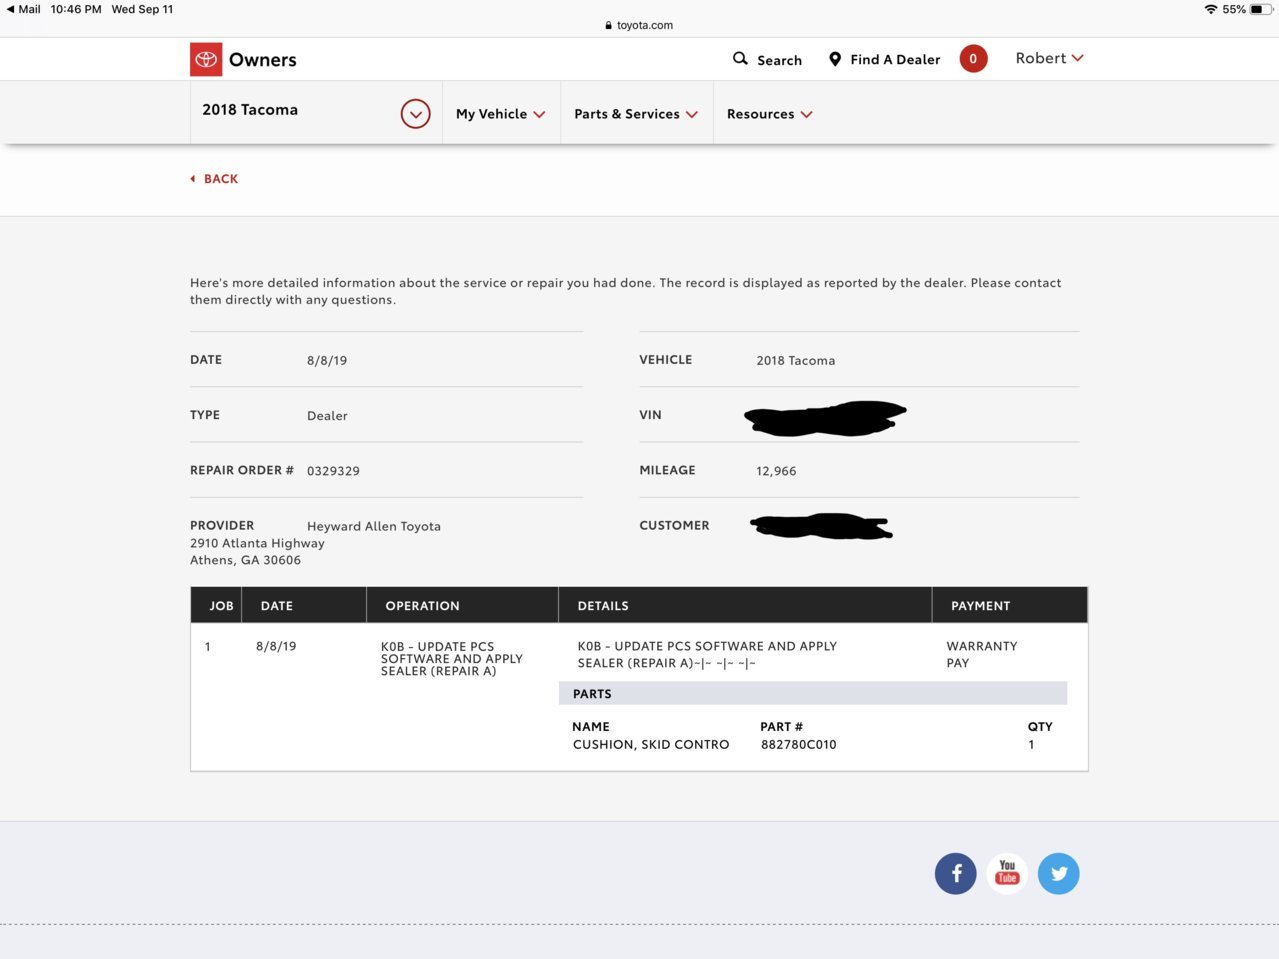Select part number 882780C010

798,745
